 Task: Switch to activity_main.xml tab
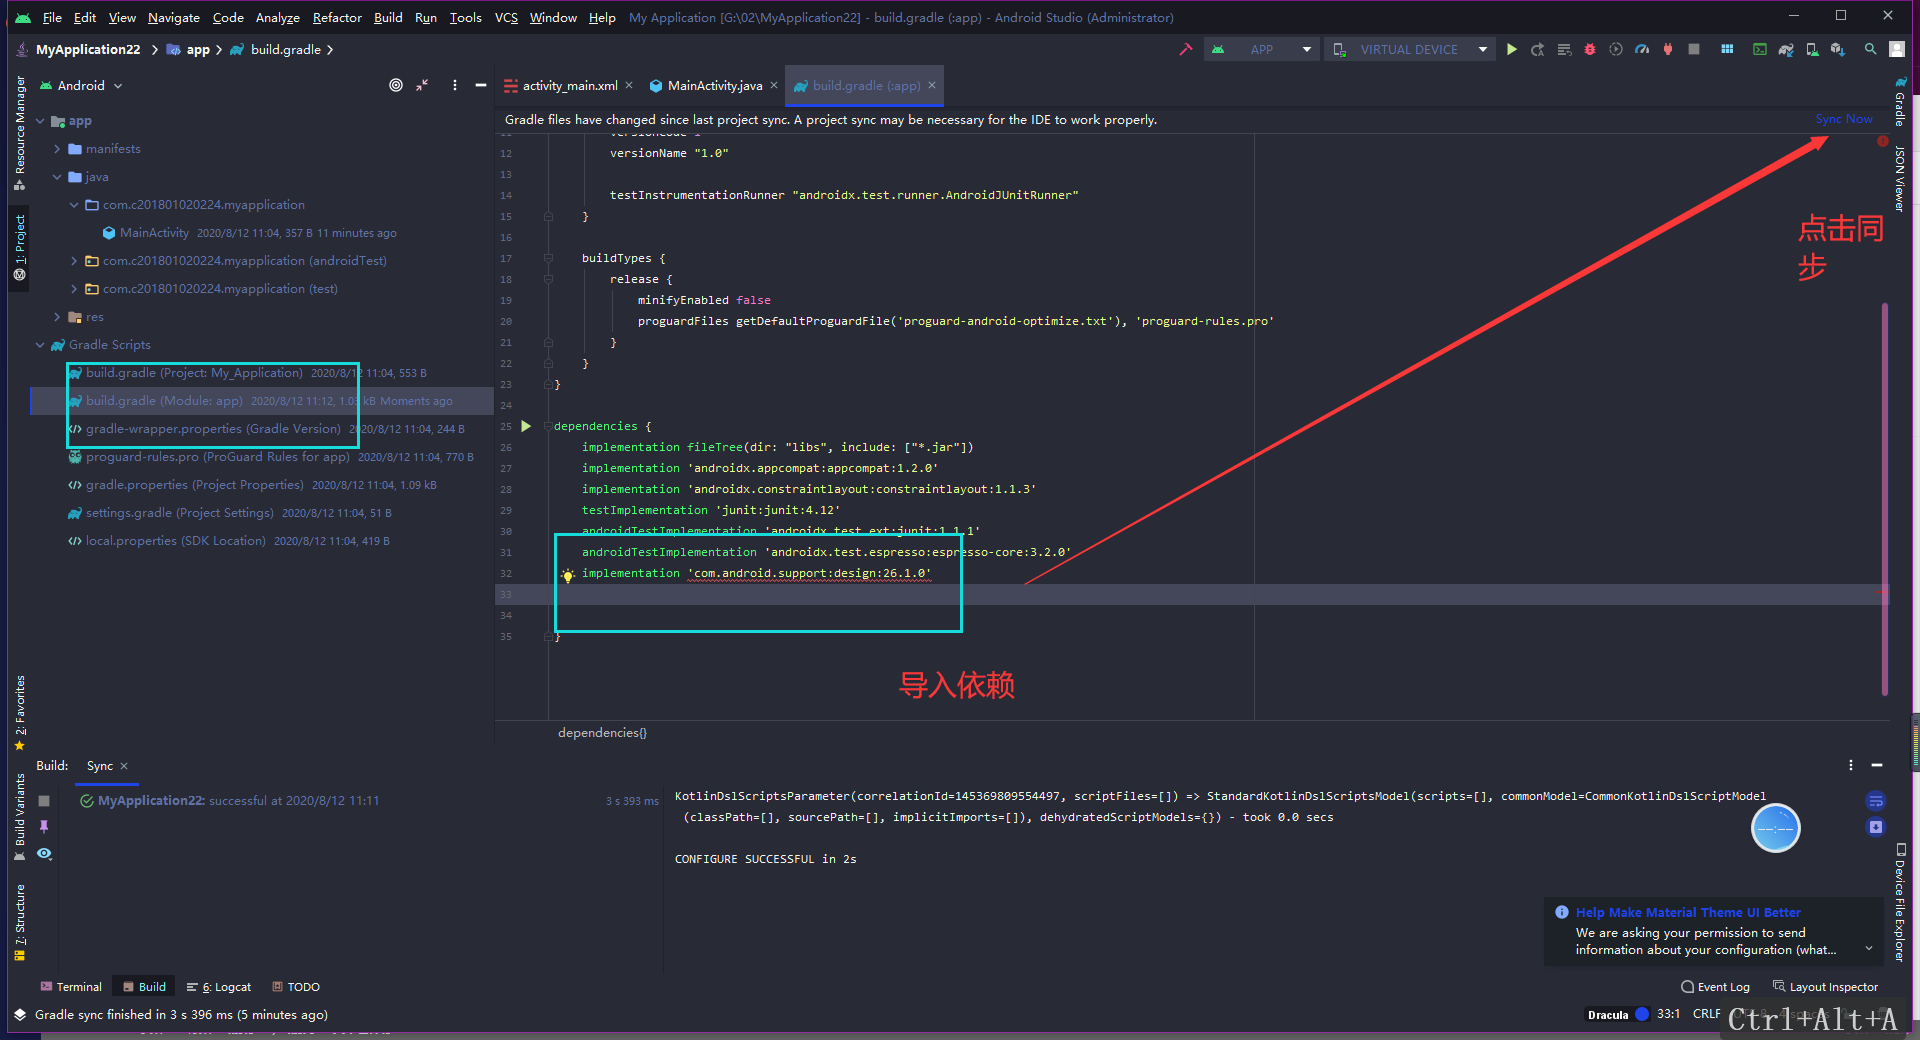coord(569,85)
